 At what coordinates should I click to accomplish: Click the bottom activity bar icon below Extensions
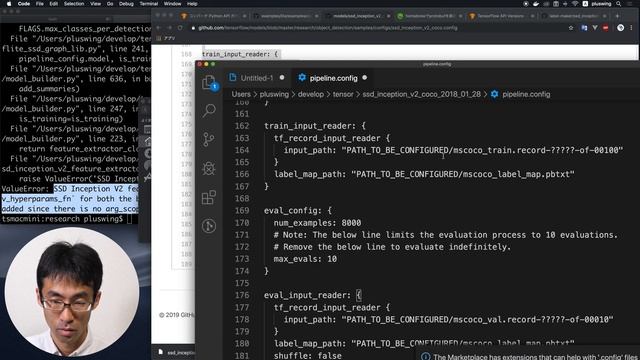pos(209,226)
